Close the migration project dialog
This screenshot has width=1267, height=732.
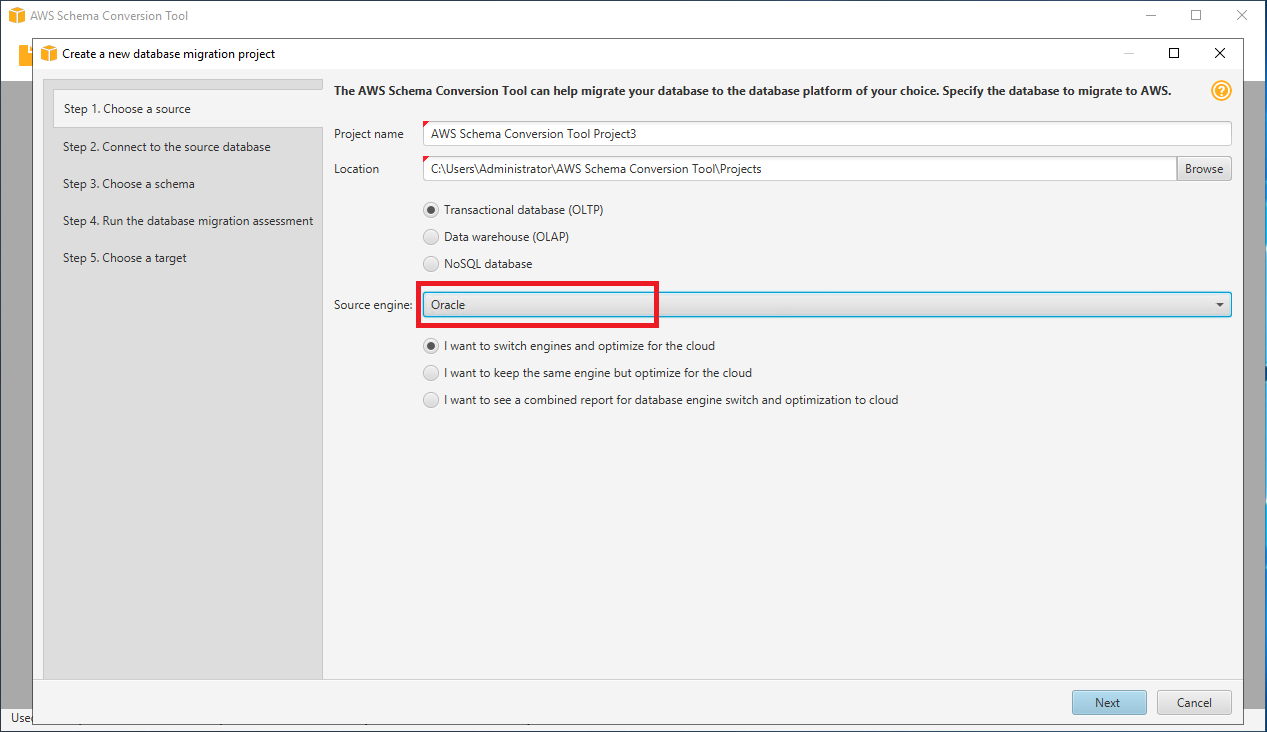click(1220, 53)
